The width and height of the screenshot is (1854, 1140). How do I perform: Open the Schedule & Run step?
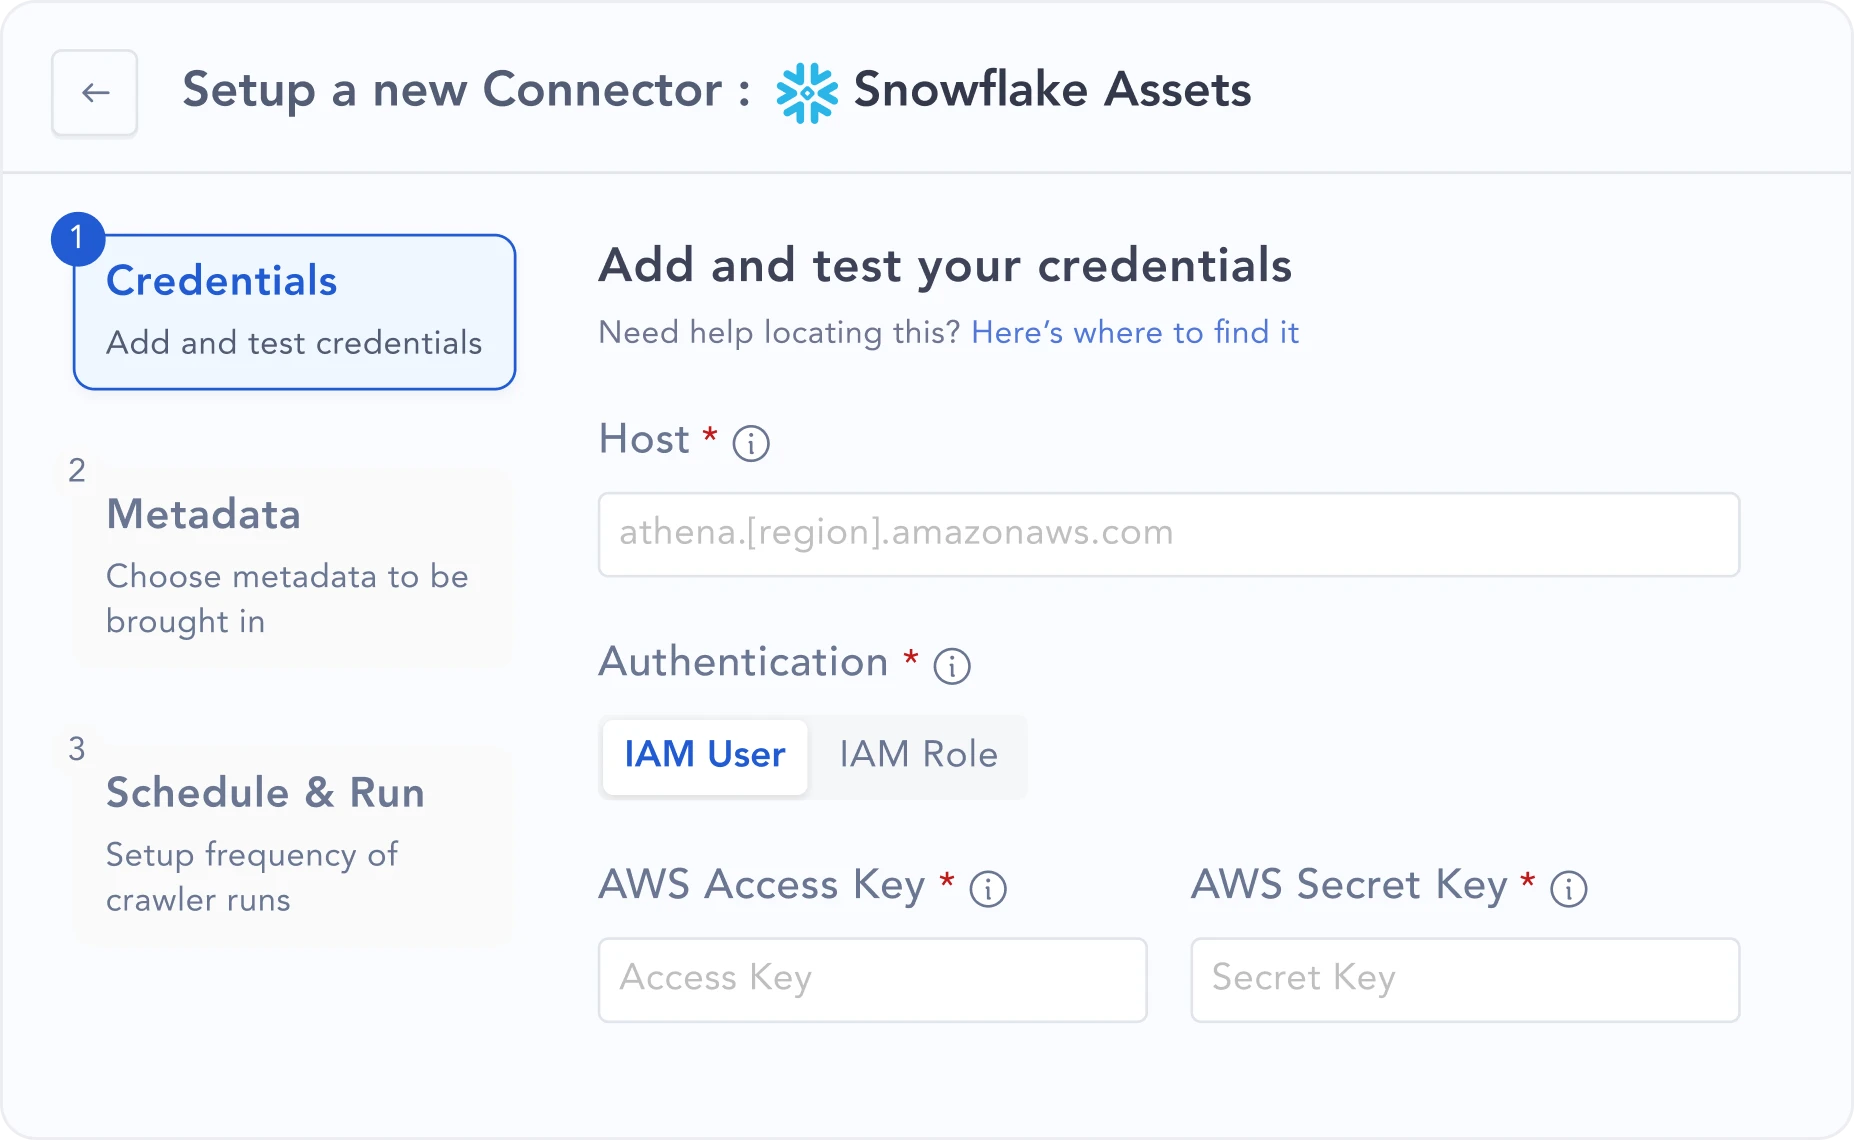(292, 845)
